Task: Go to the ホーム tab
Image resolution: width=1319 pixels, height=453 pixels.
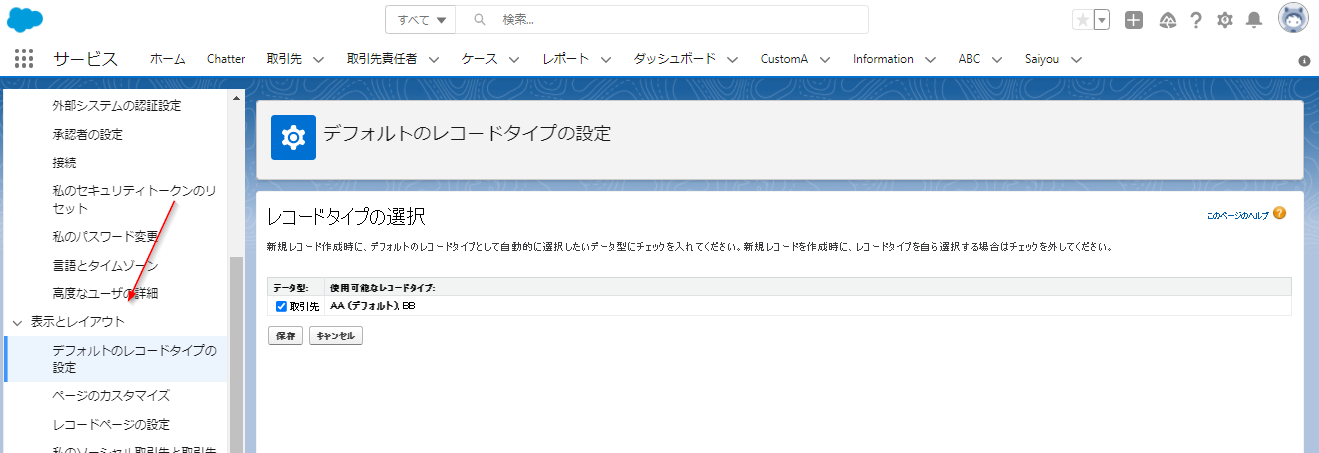Action: coord(167,59)
